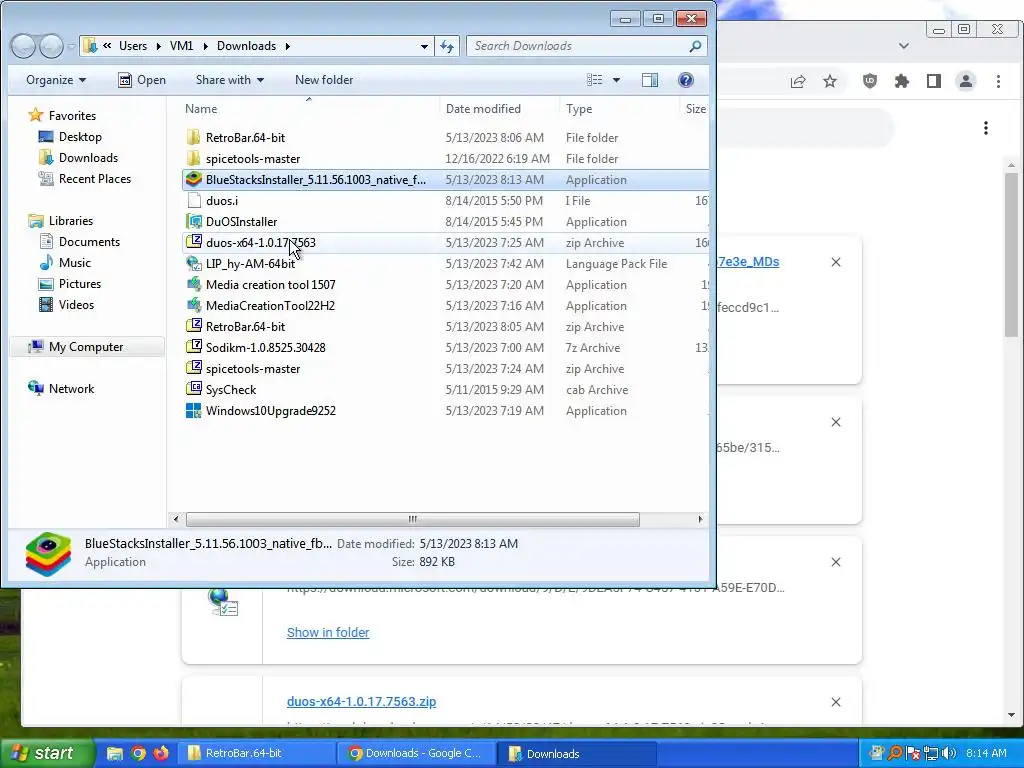The image size is (1024, 768).
Task: Switch to Downloads - Google Chrome taskbar button
Action: click(417, 753)
